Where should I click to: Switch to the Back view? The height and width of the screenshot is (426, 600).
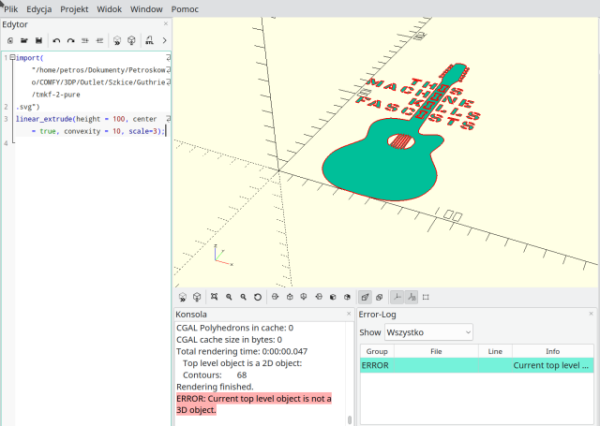pyautogui.click(x=347, y=297)
